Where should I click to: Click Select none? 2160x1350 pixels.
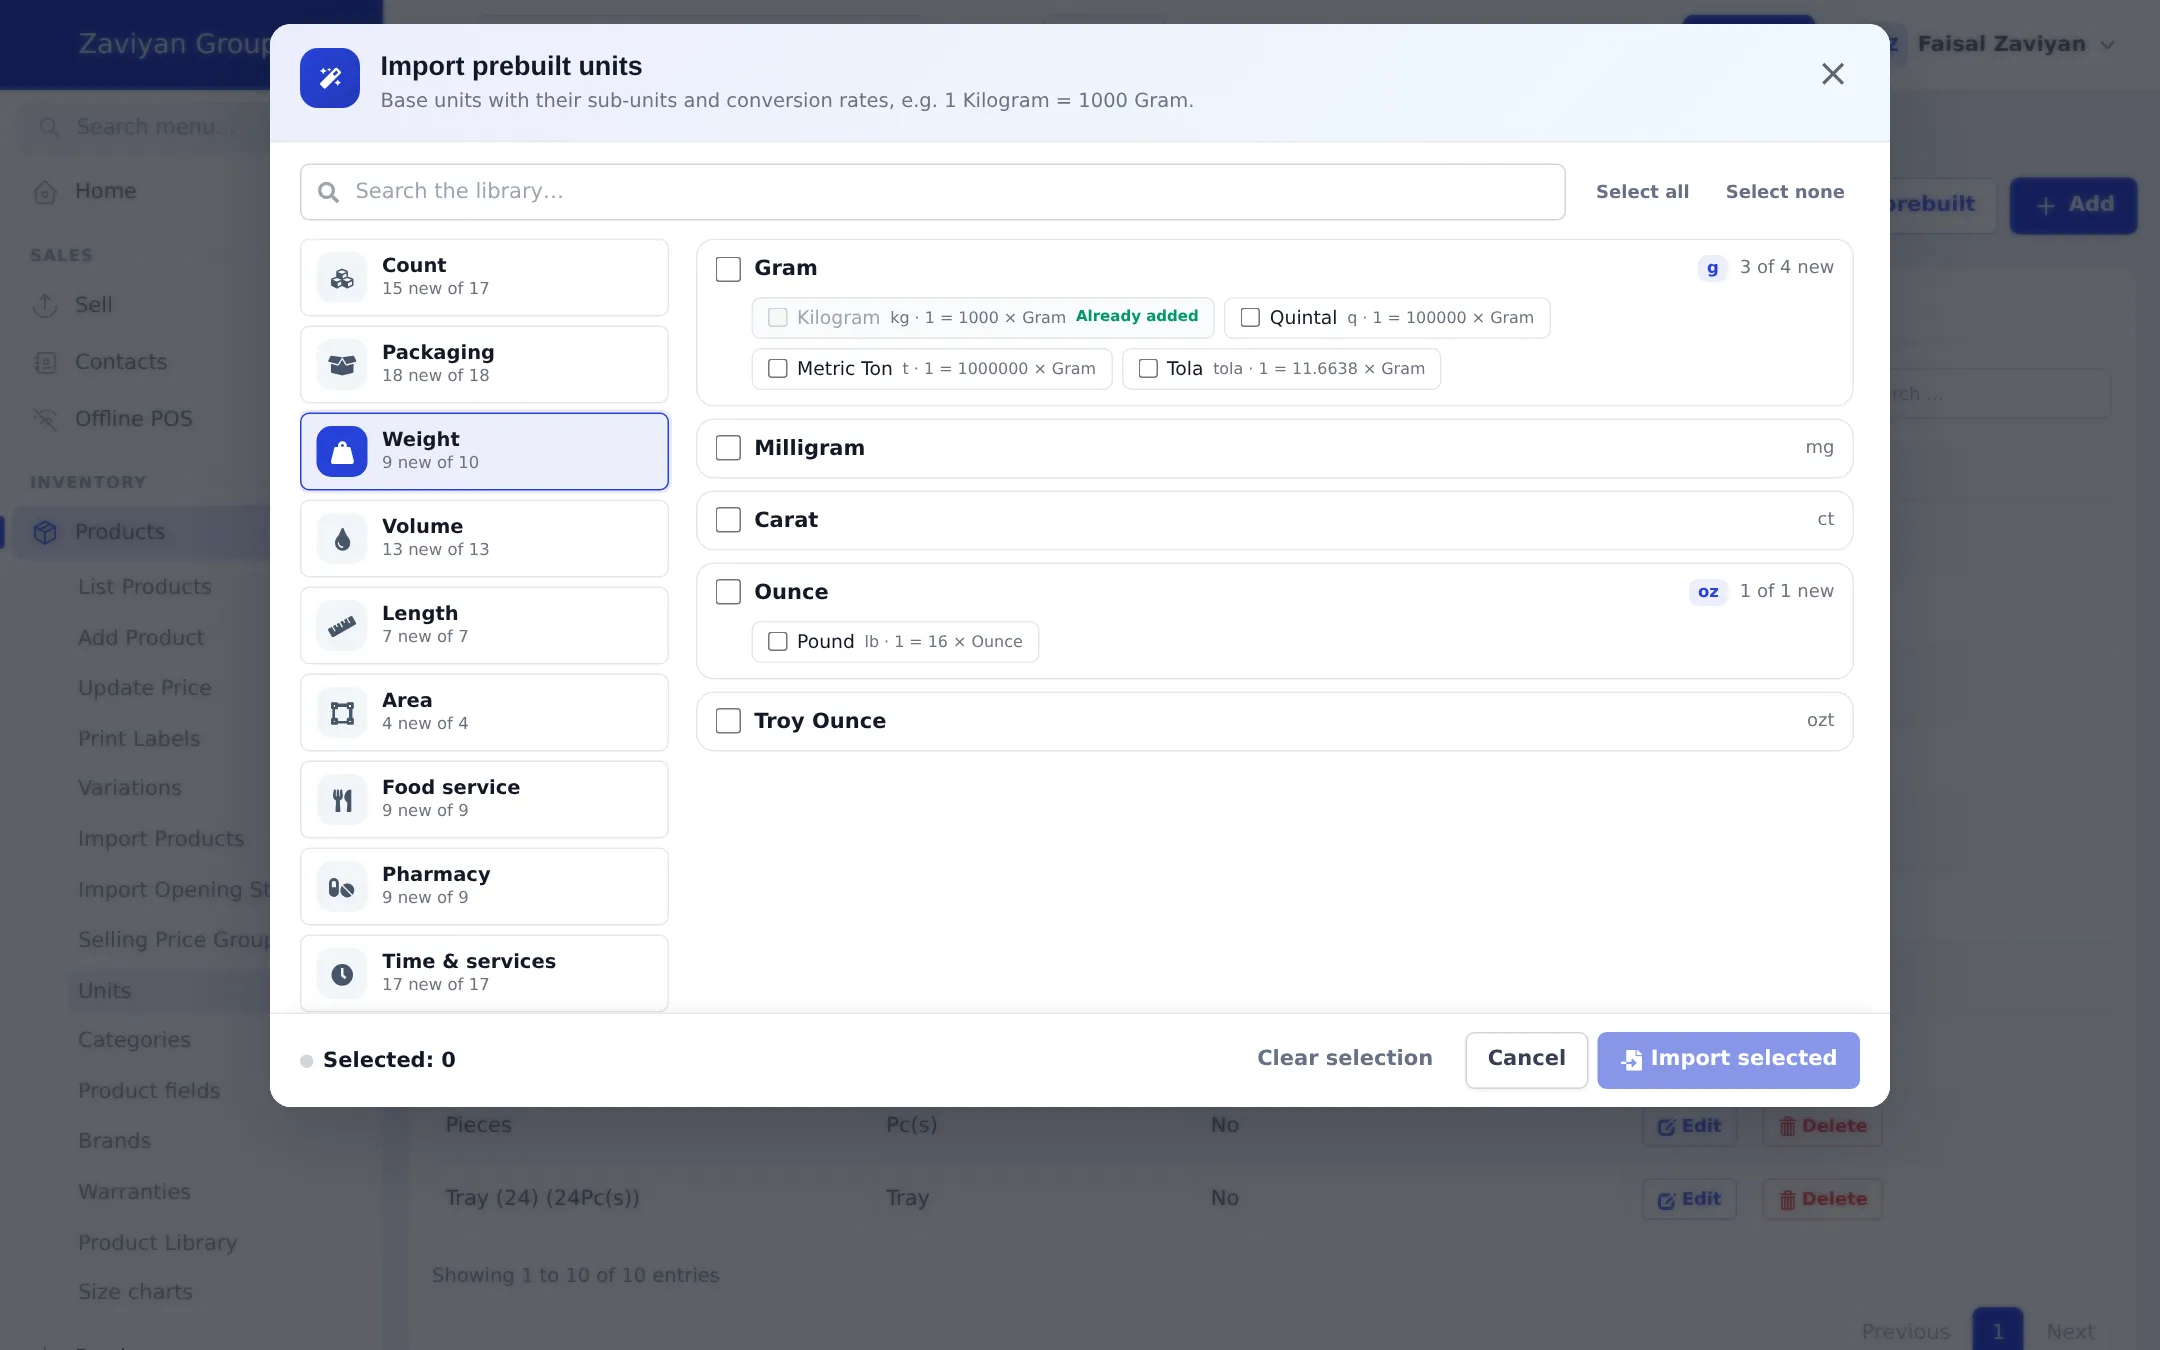pos(1785,192)
